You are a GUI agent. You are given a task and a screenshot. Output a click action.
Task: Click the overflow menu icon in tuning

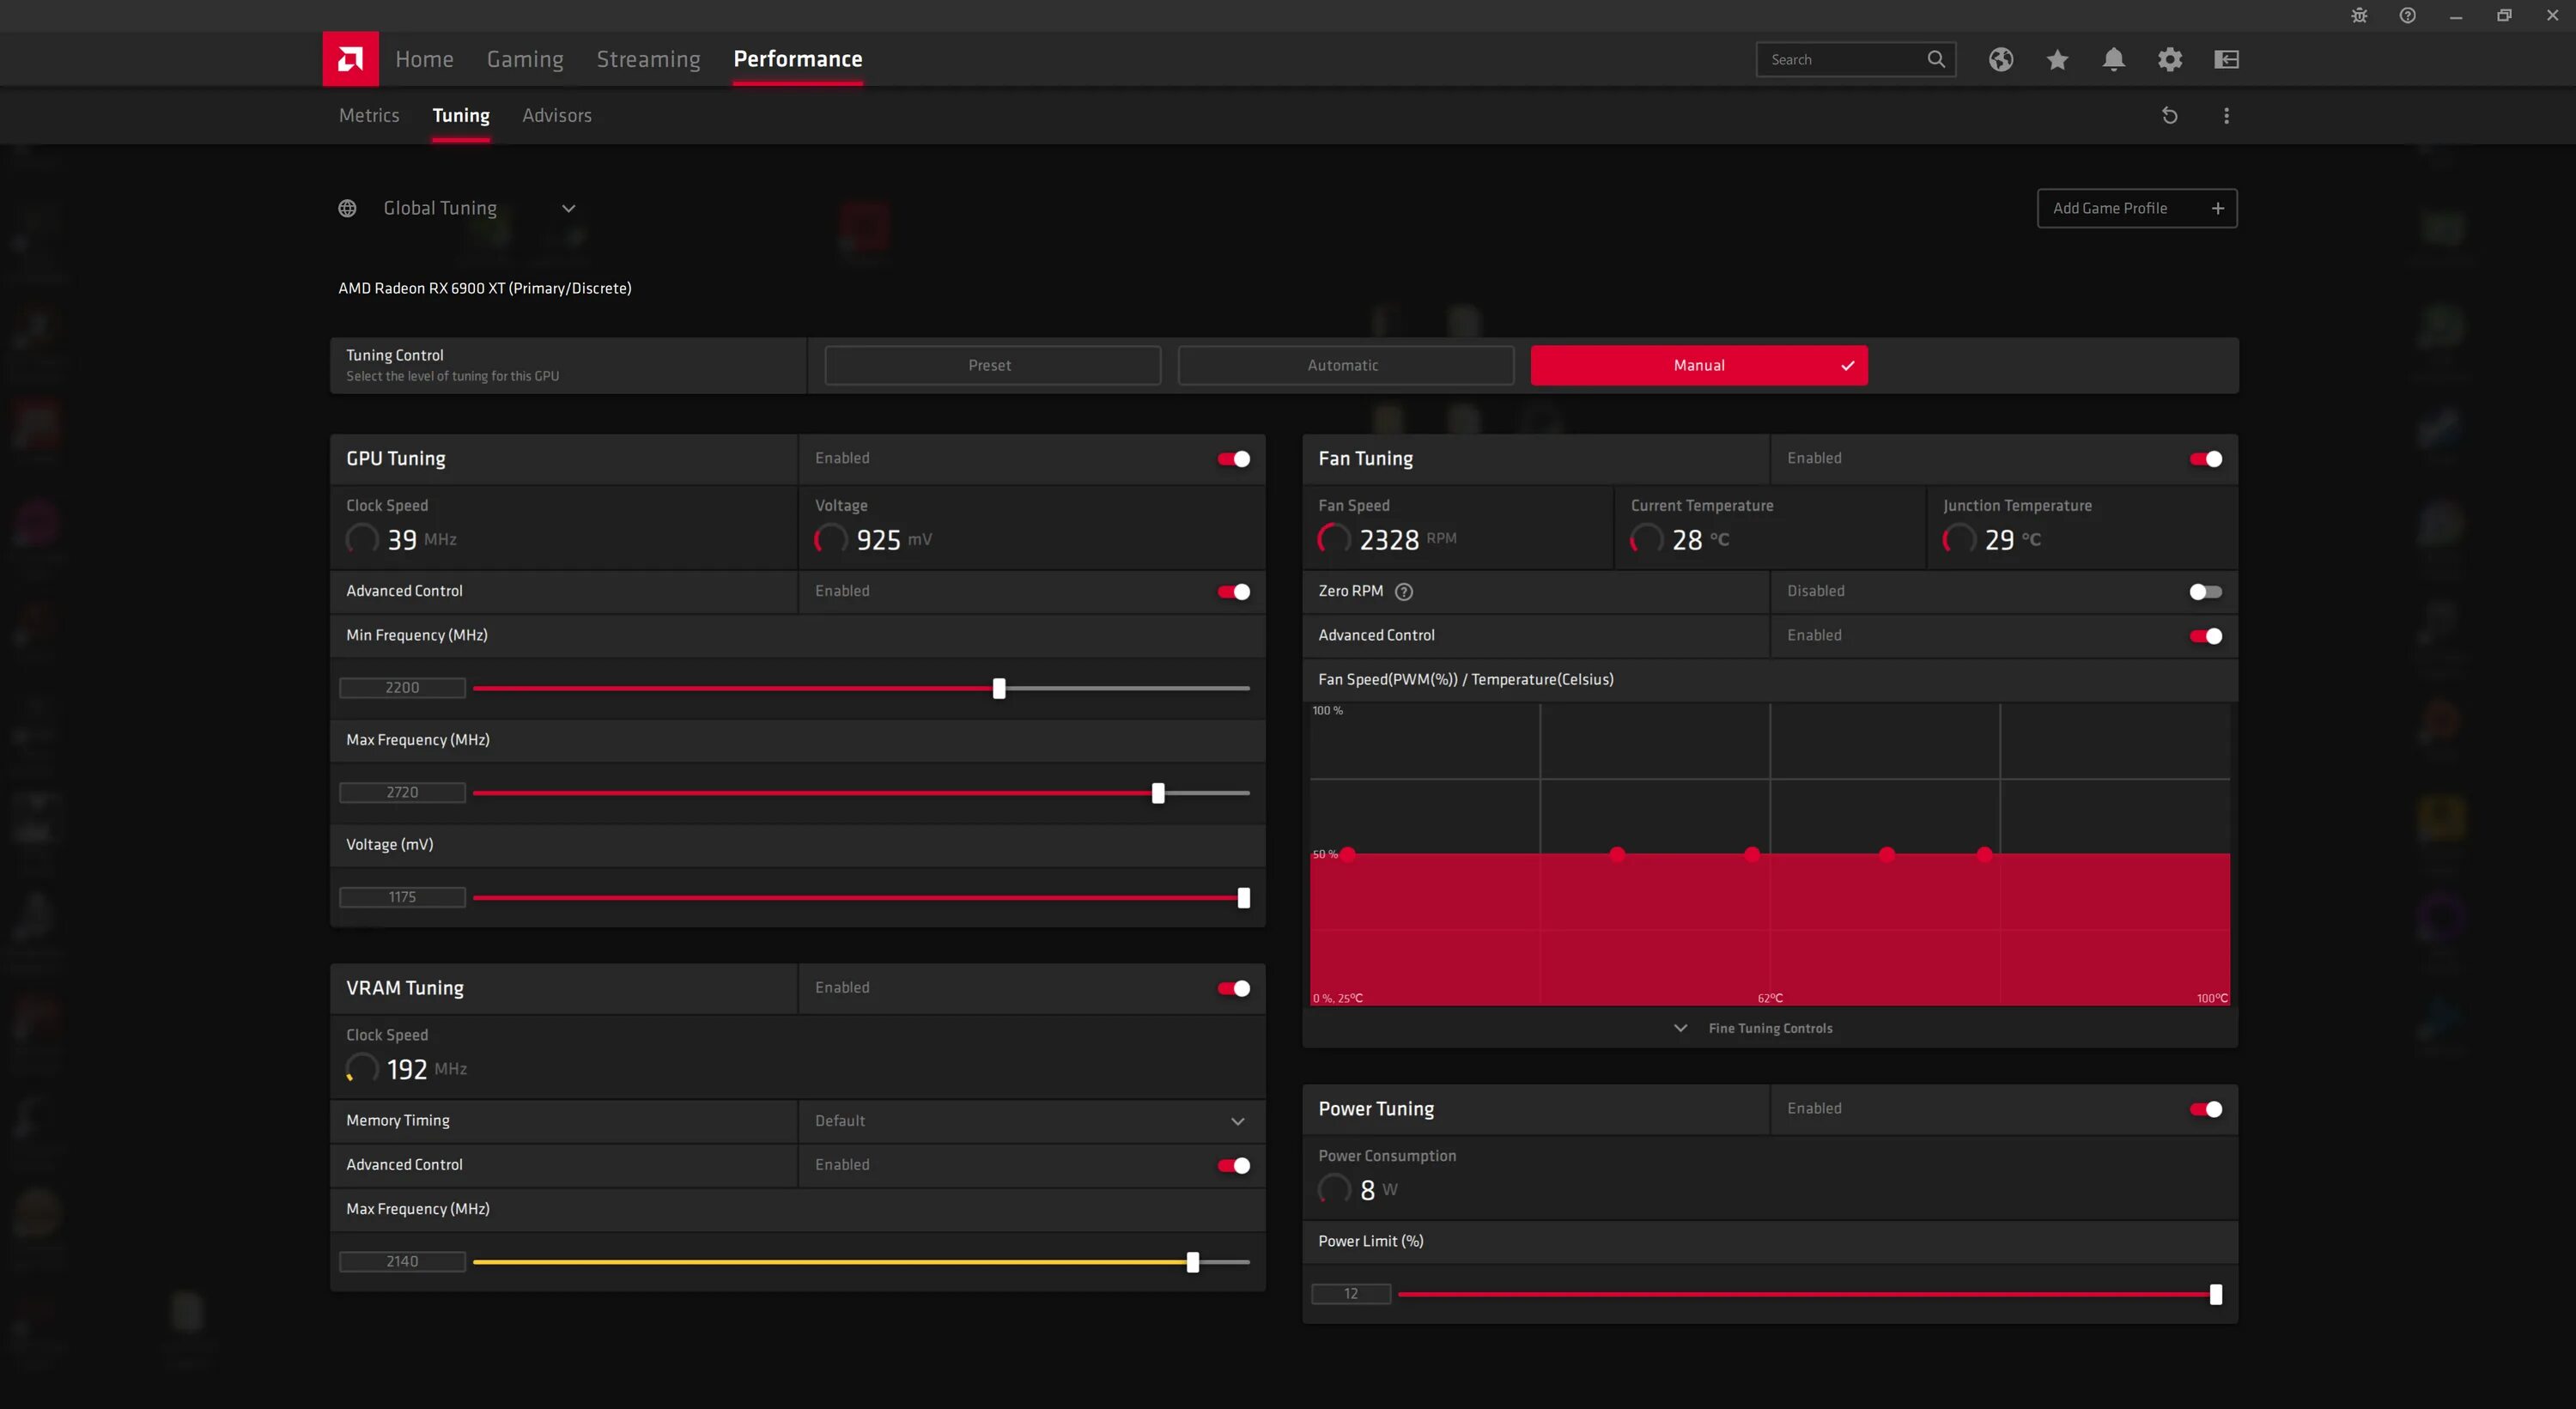2227,114
